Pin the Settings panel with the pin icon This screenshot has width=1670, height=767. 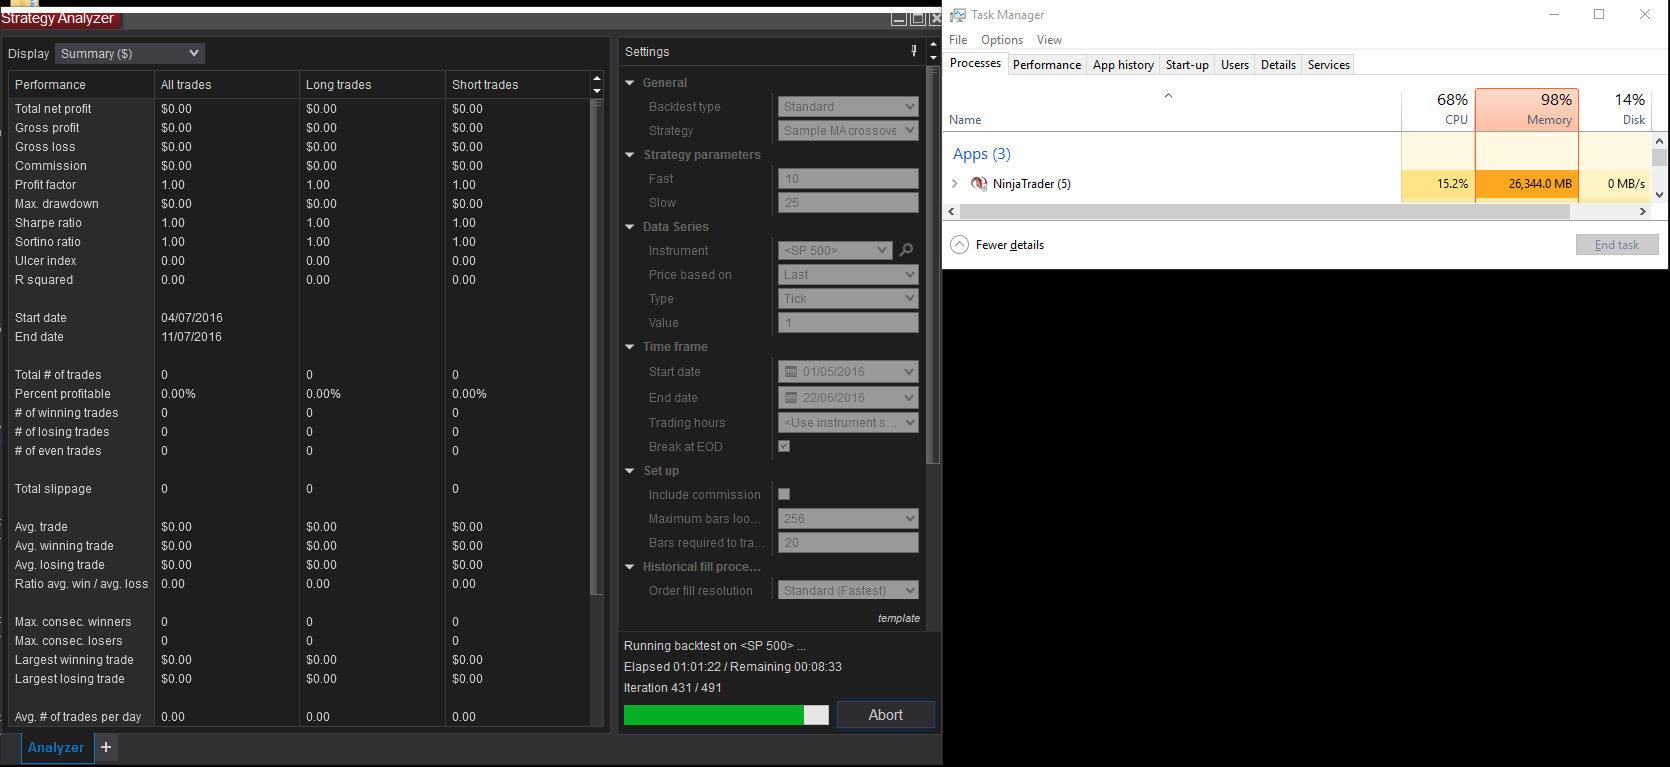pos(914,51)
